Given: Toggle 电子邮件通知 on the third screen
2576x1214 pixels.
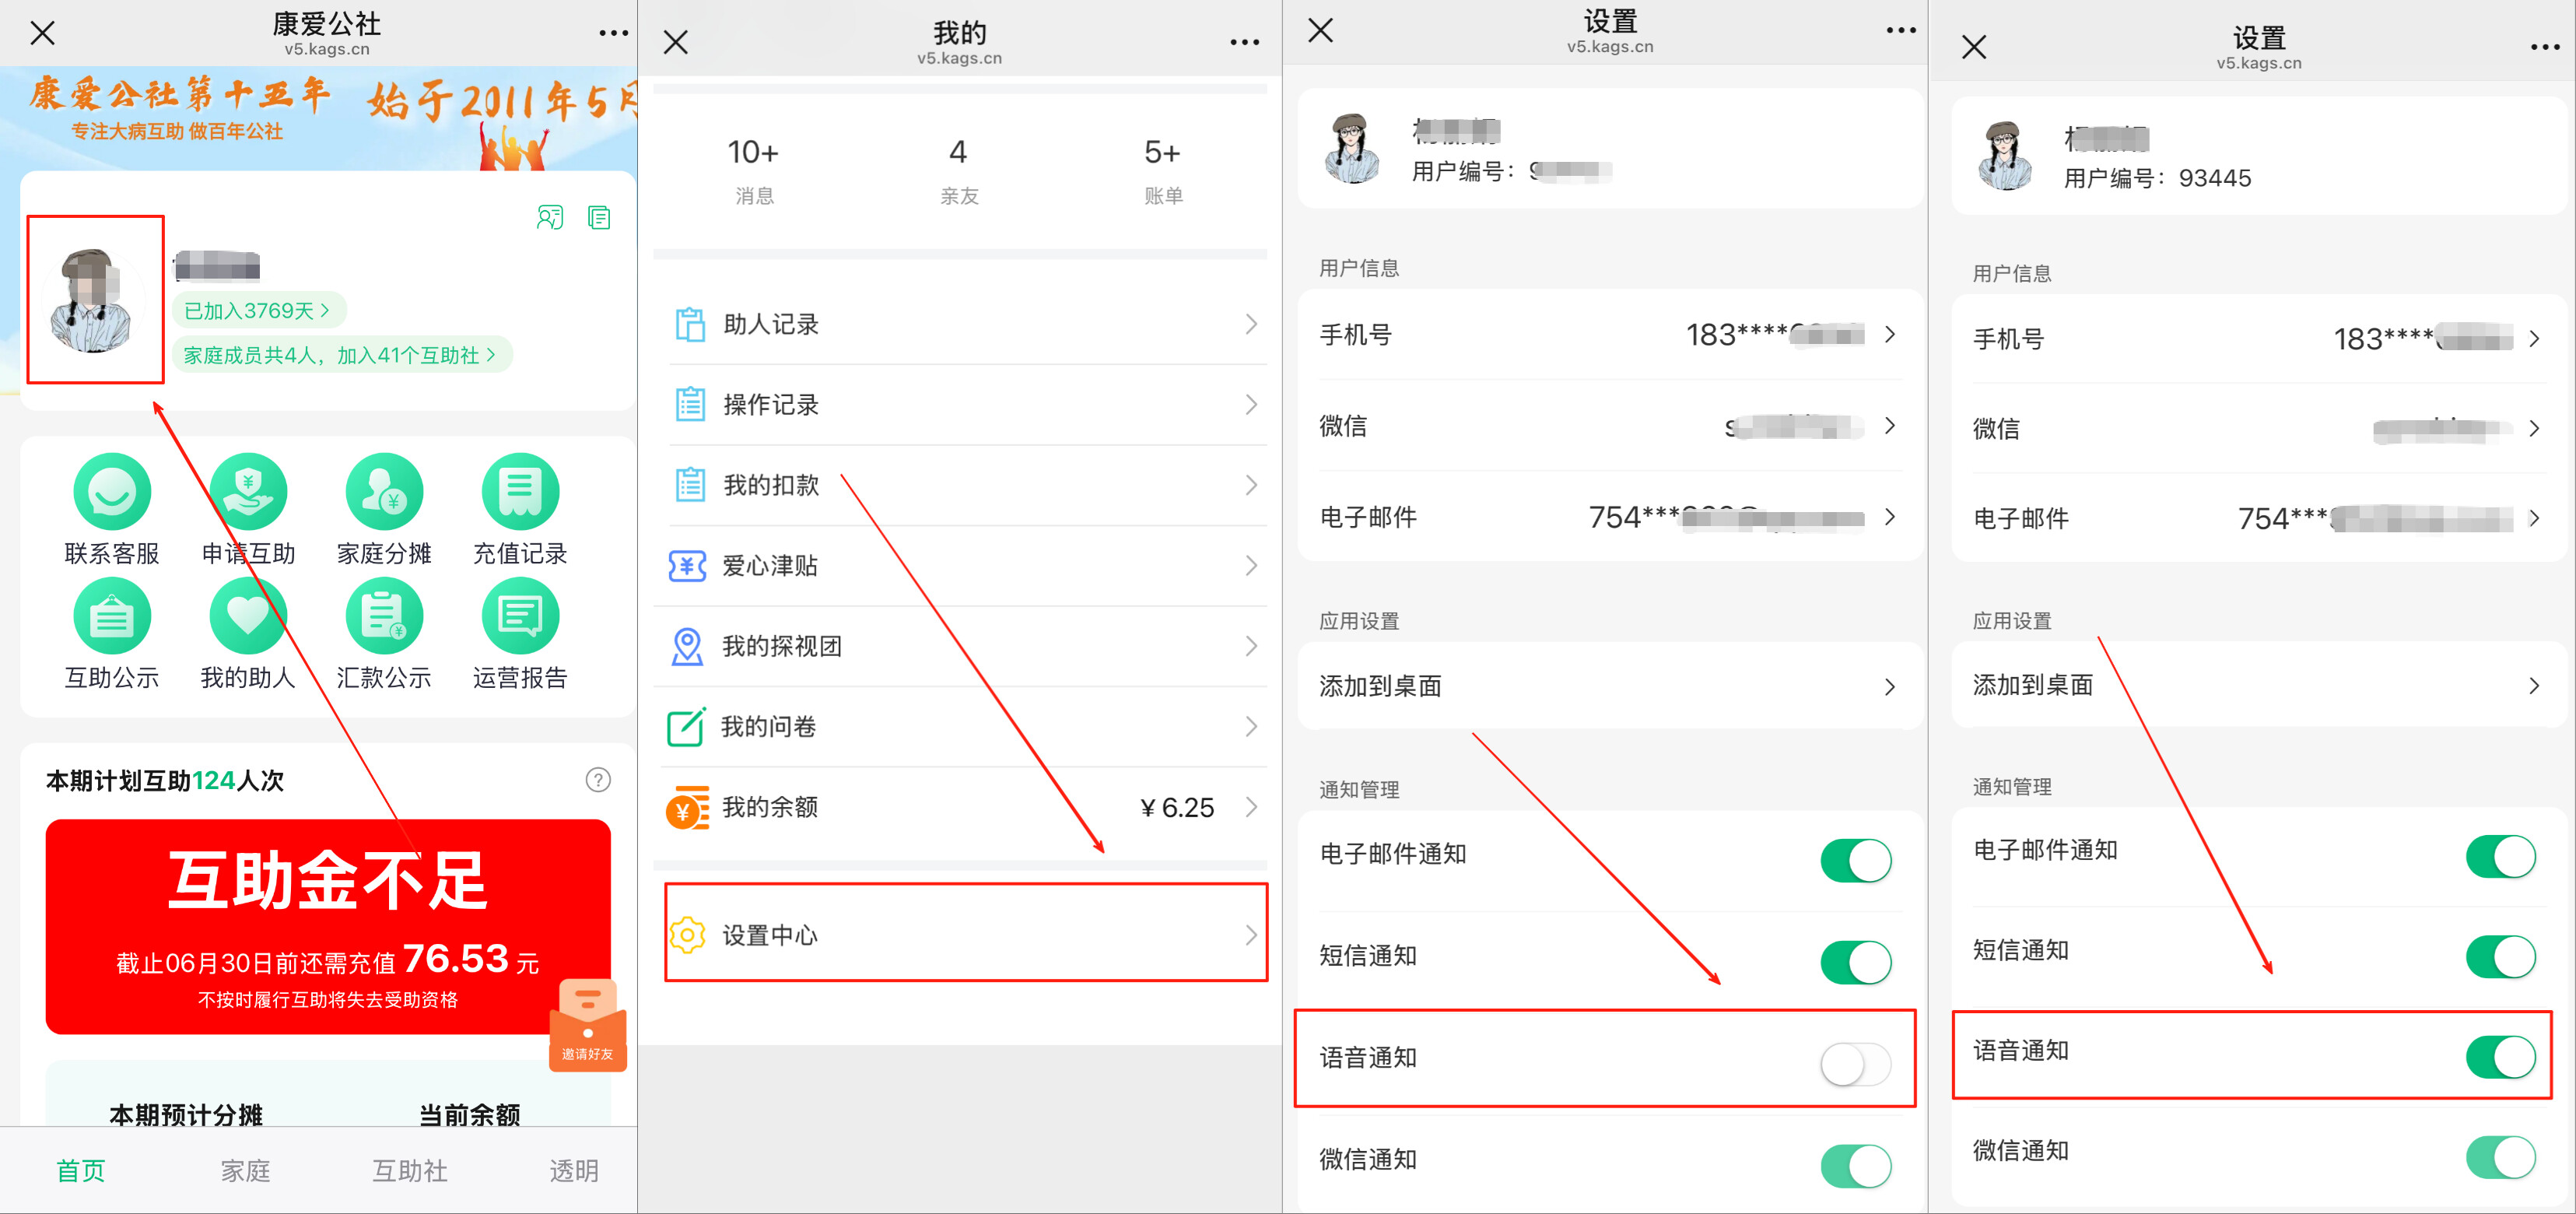Looking at the screenshot, I should click(1855, 860).
